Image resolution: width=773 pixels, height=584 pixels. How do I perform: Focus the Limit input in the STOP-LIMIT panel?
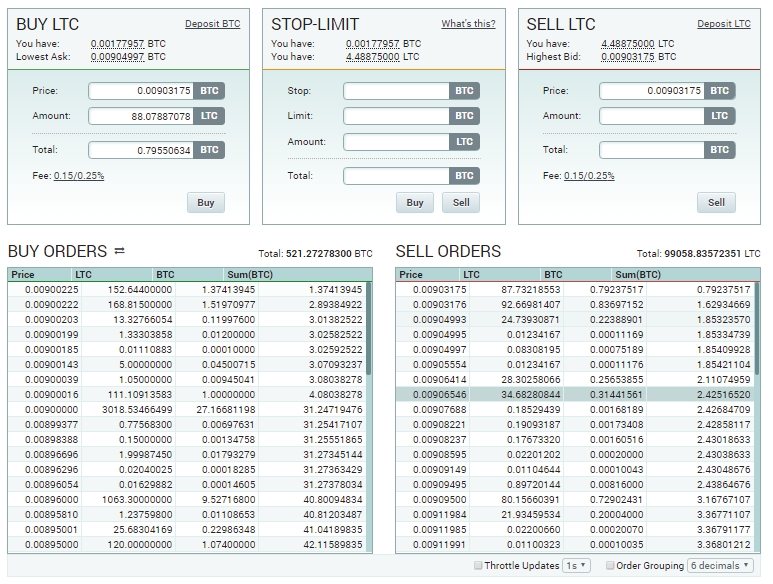396,116
